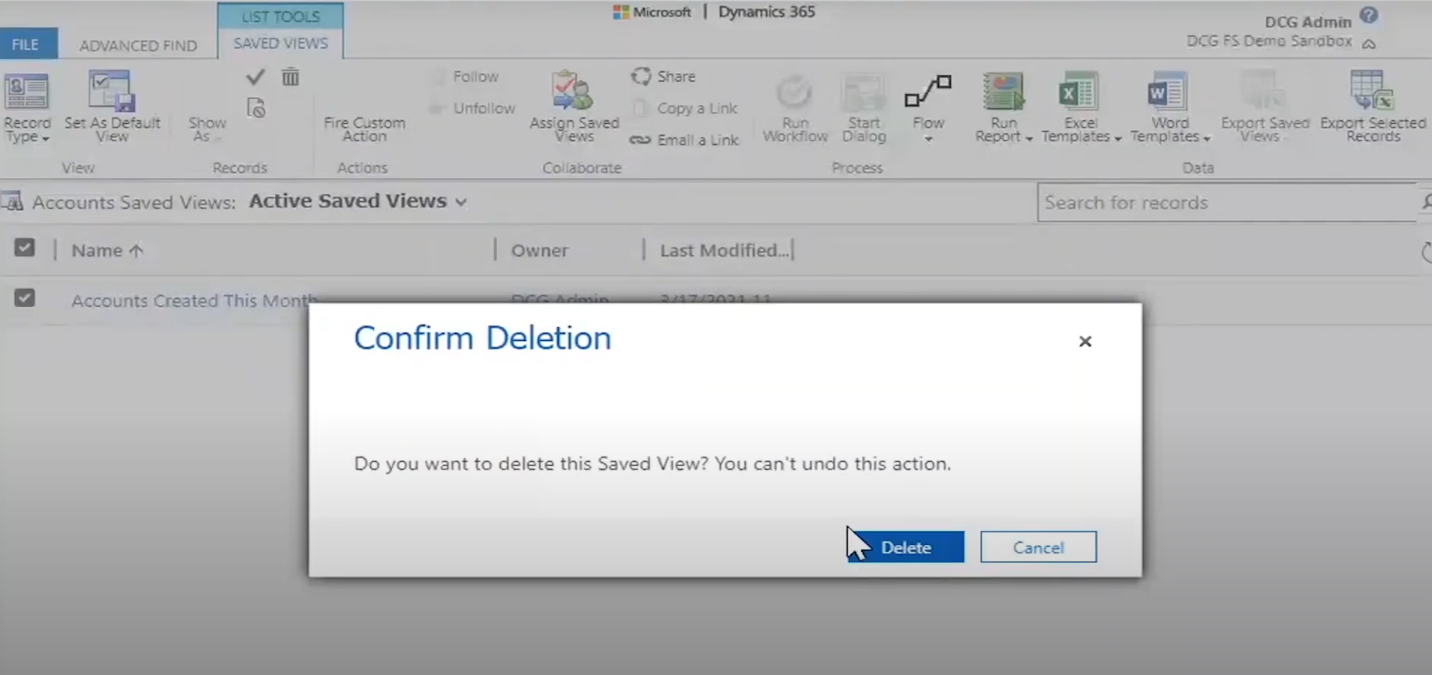Click Fire Custom Action
1432x675 pixels.
point(364,129)
